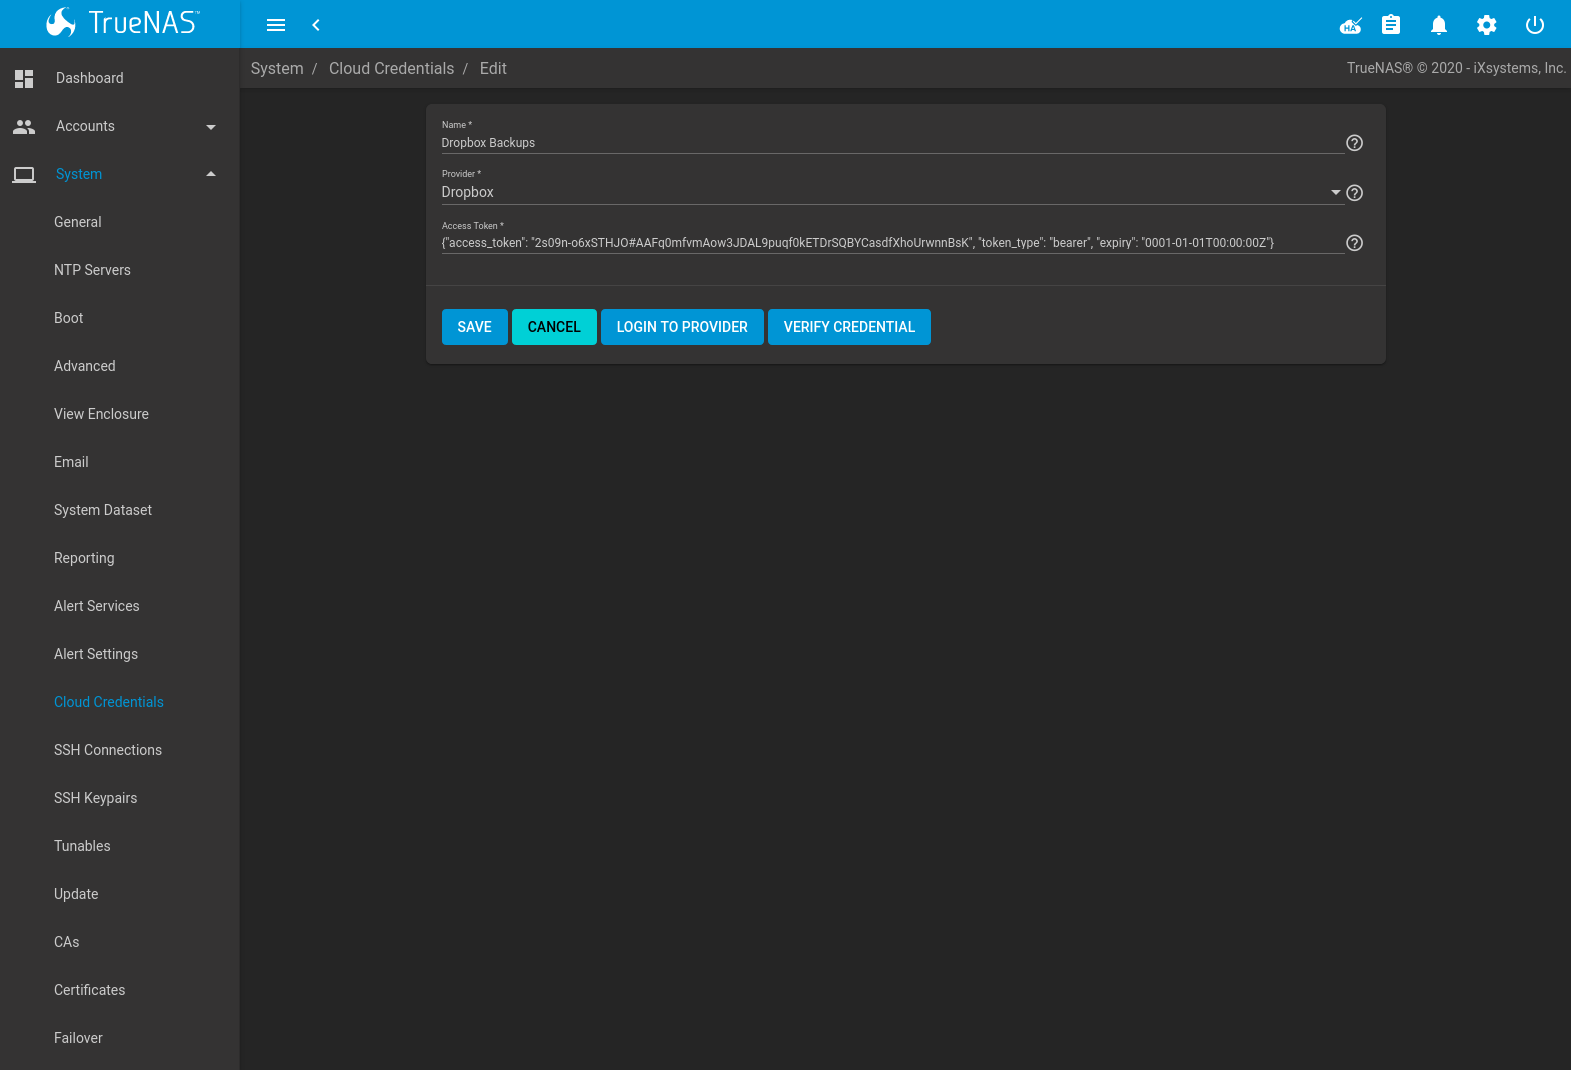Screen dimensions: 1571x1070
Task: Open SSH Connections page
Action: 108,750
